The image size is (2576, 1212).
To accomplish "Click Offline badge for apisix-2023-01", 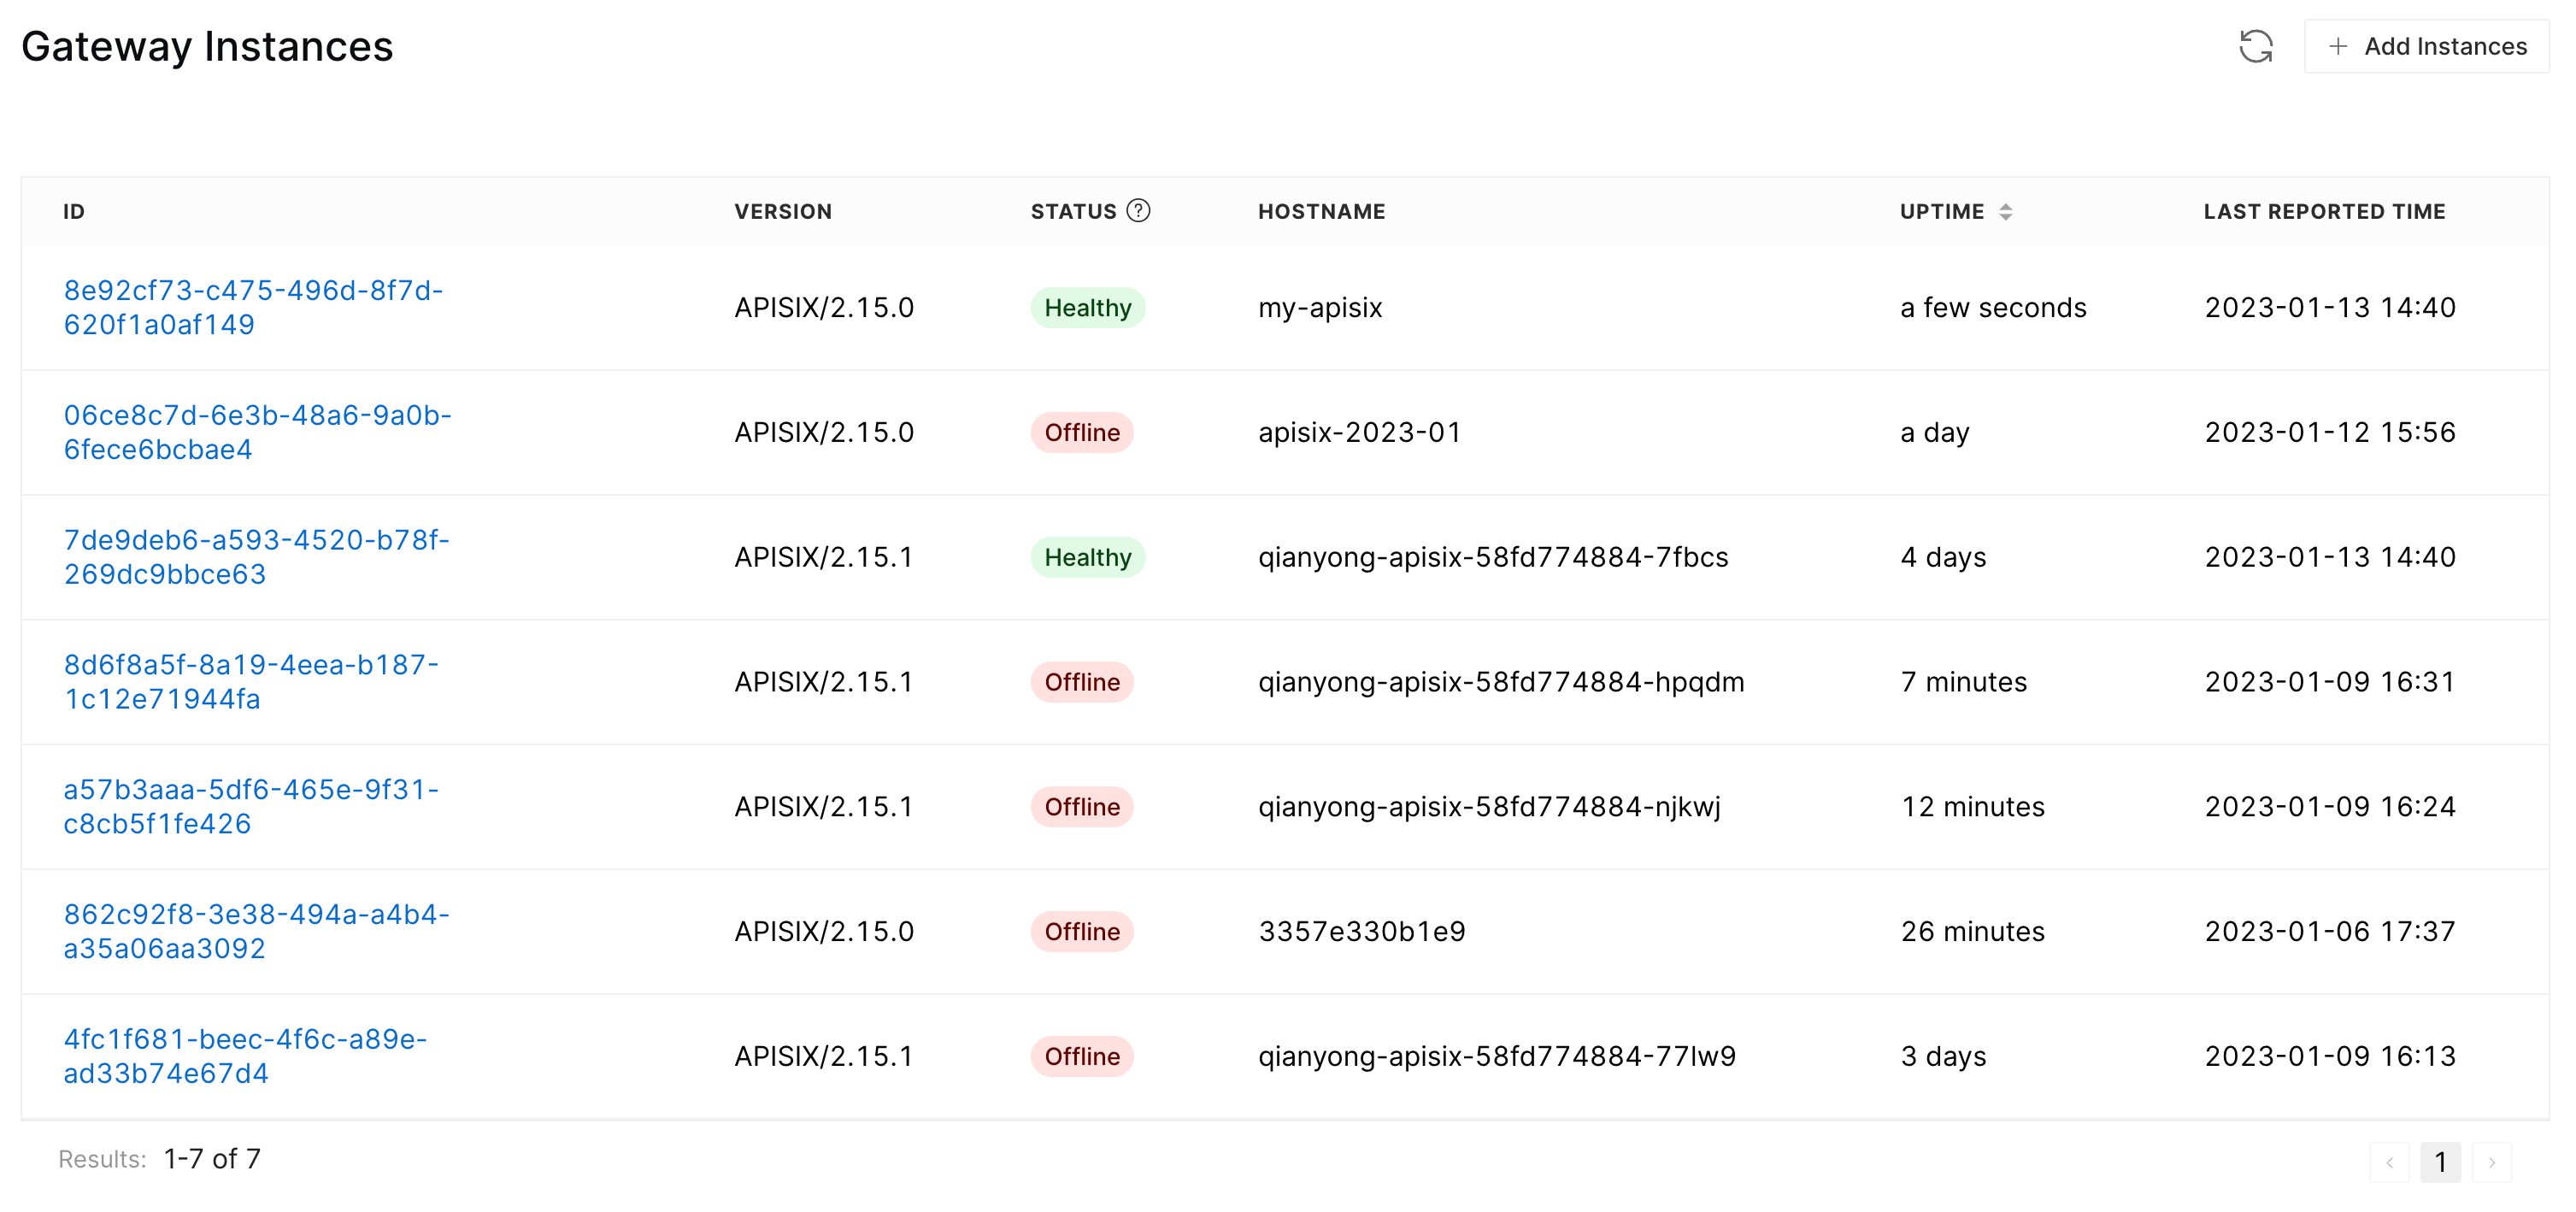I will tap(1082, 433).
